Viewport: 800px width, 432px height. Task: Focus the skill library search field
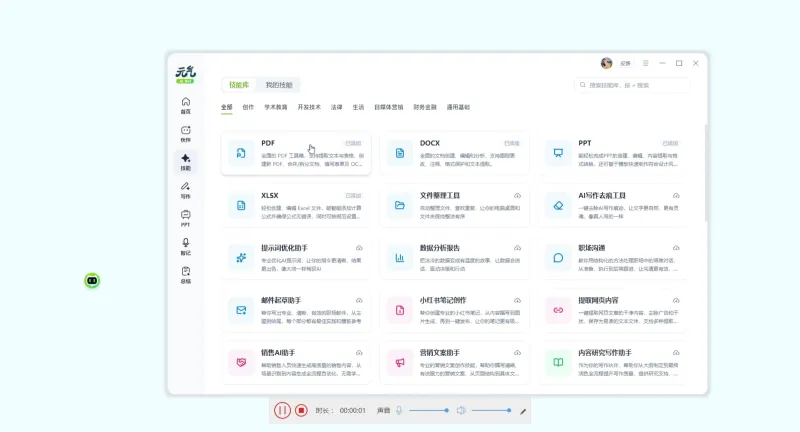click(632, 85)
